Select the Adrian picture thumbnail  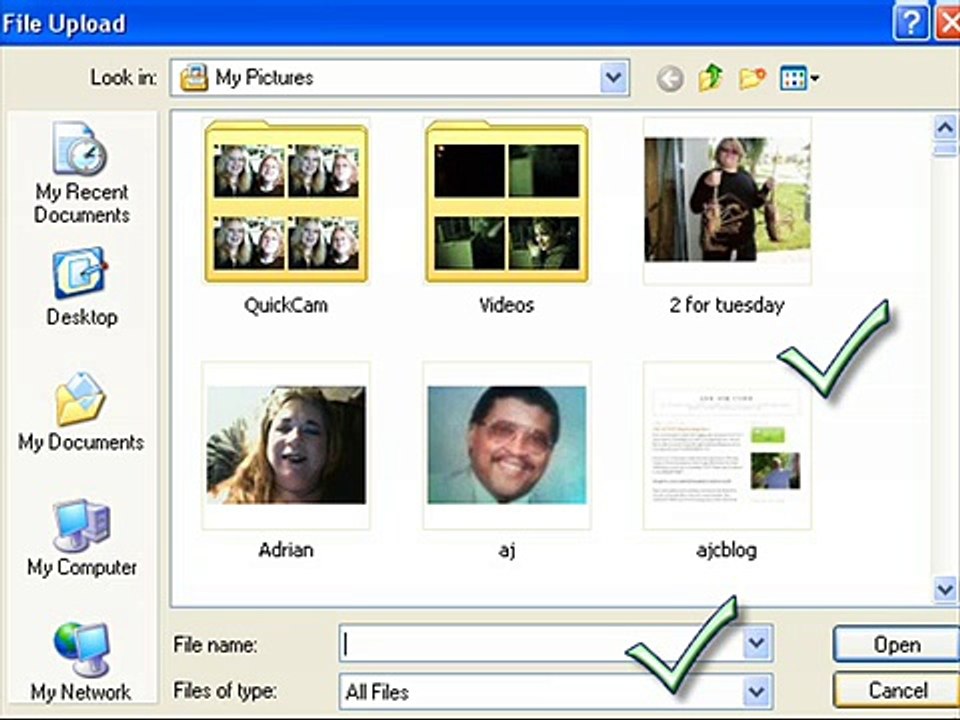(x=286, y=445)
